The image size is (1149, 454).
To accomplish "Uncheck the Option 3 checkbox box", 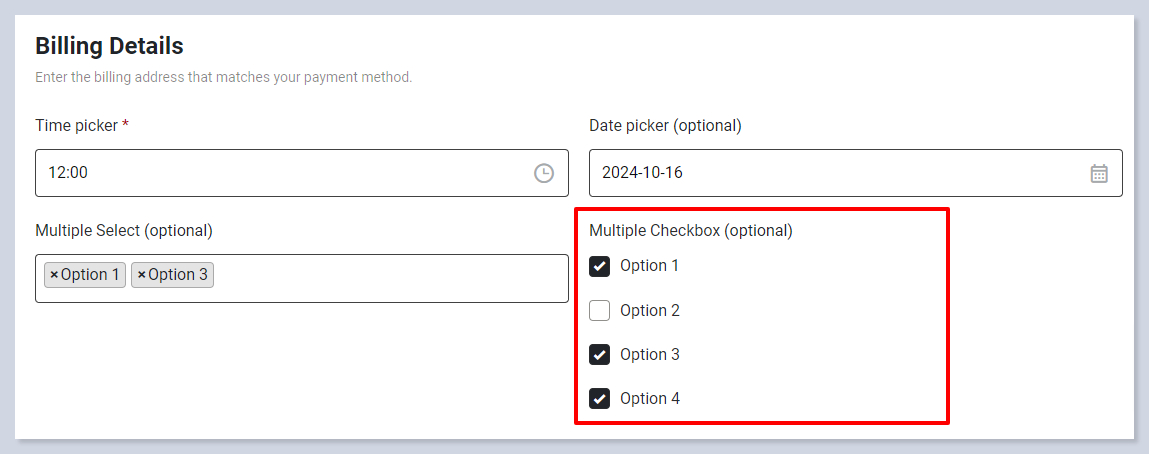I will [600, 355].
